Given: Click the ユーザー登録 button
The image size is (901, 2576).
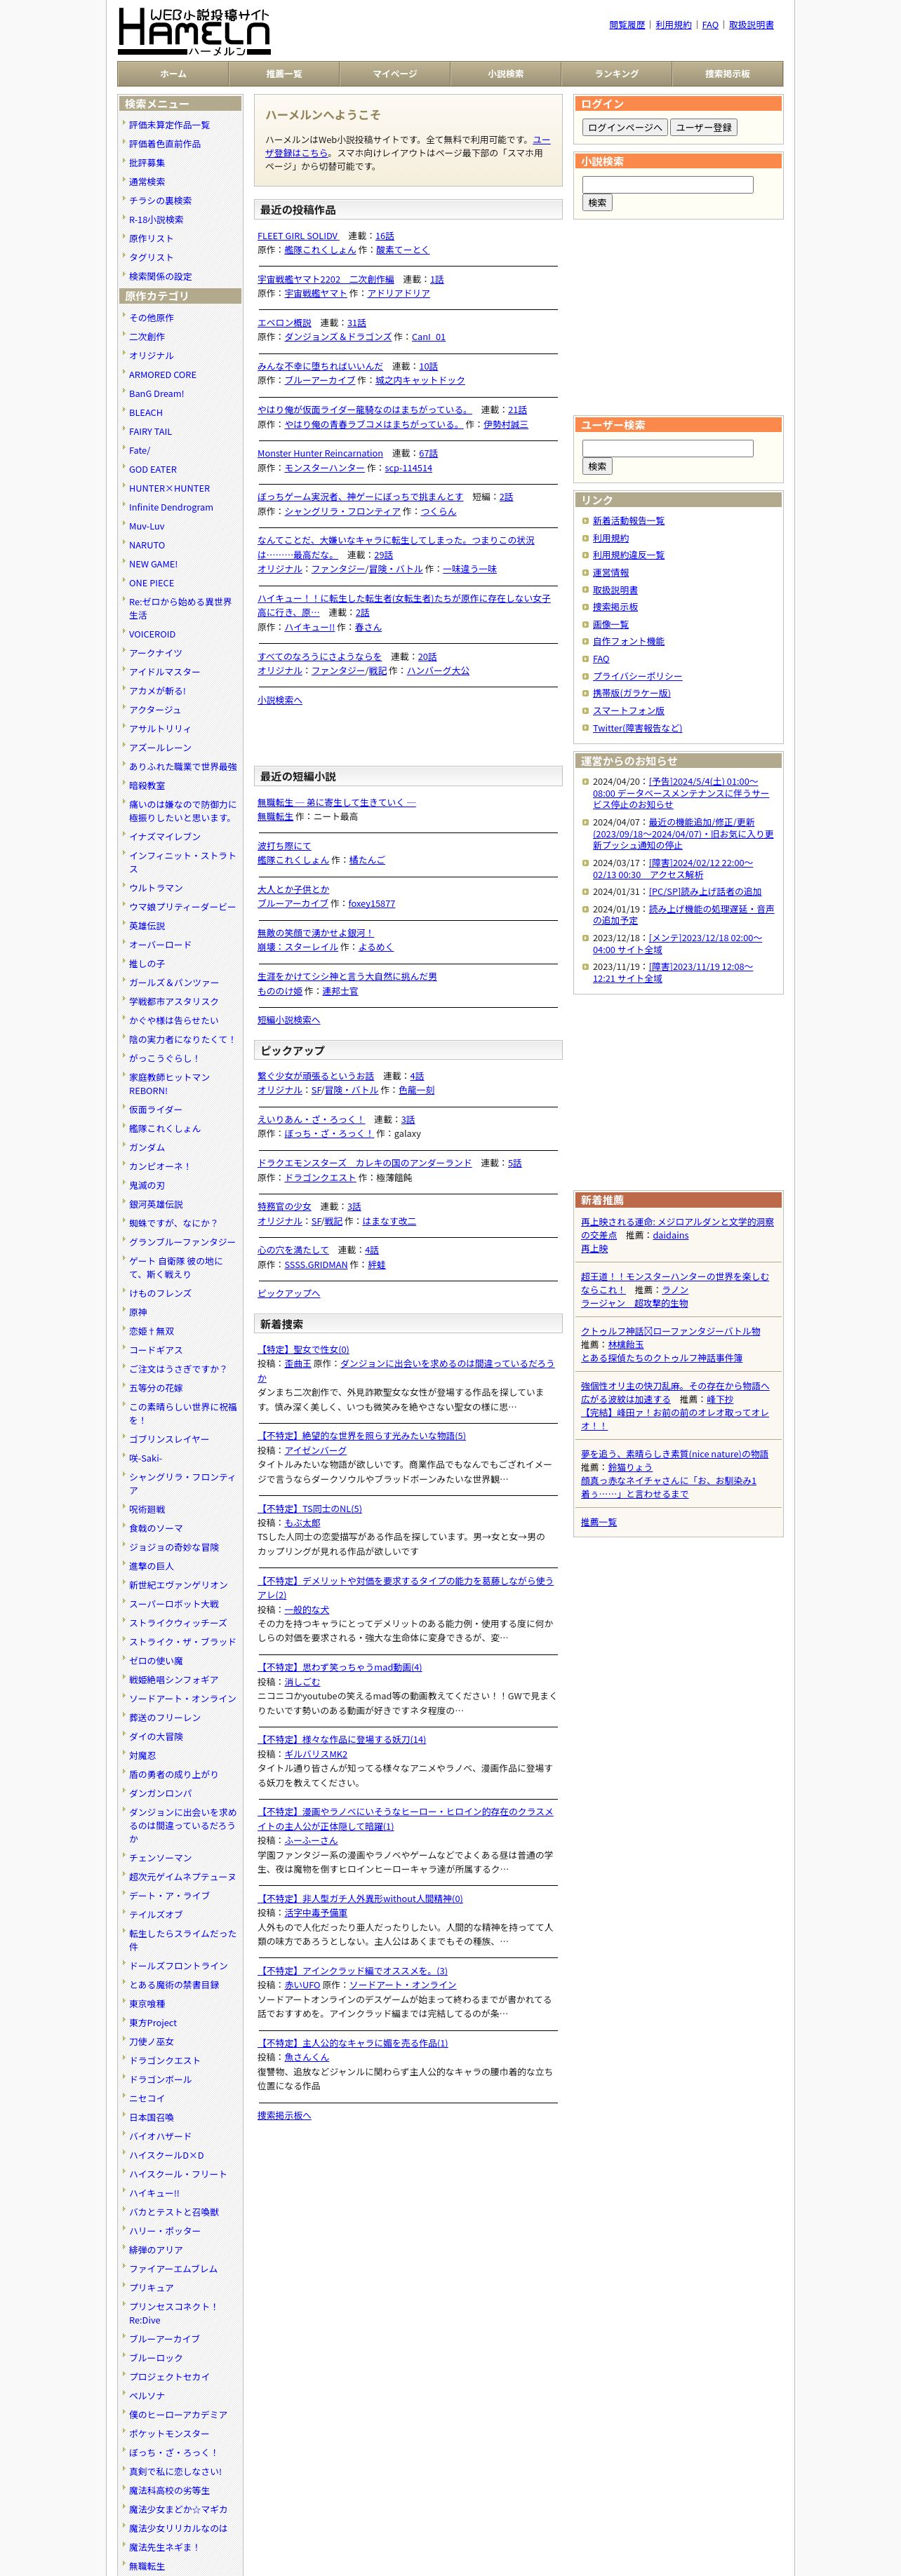Looking at the screenshot, I should pos(703,127).
